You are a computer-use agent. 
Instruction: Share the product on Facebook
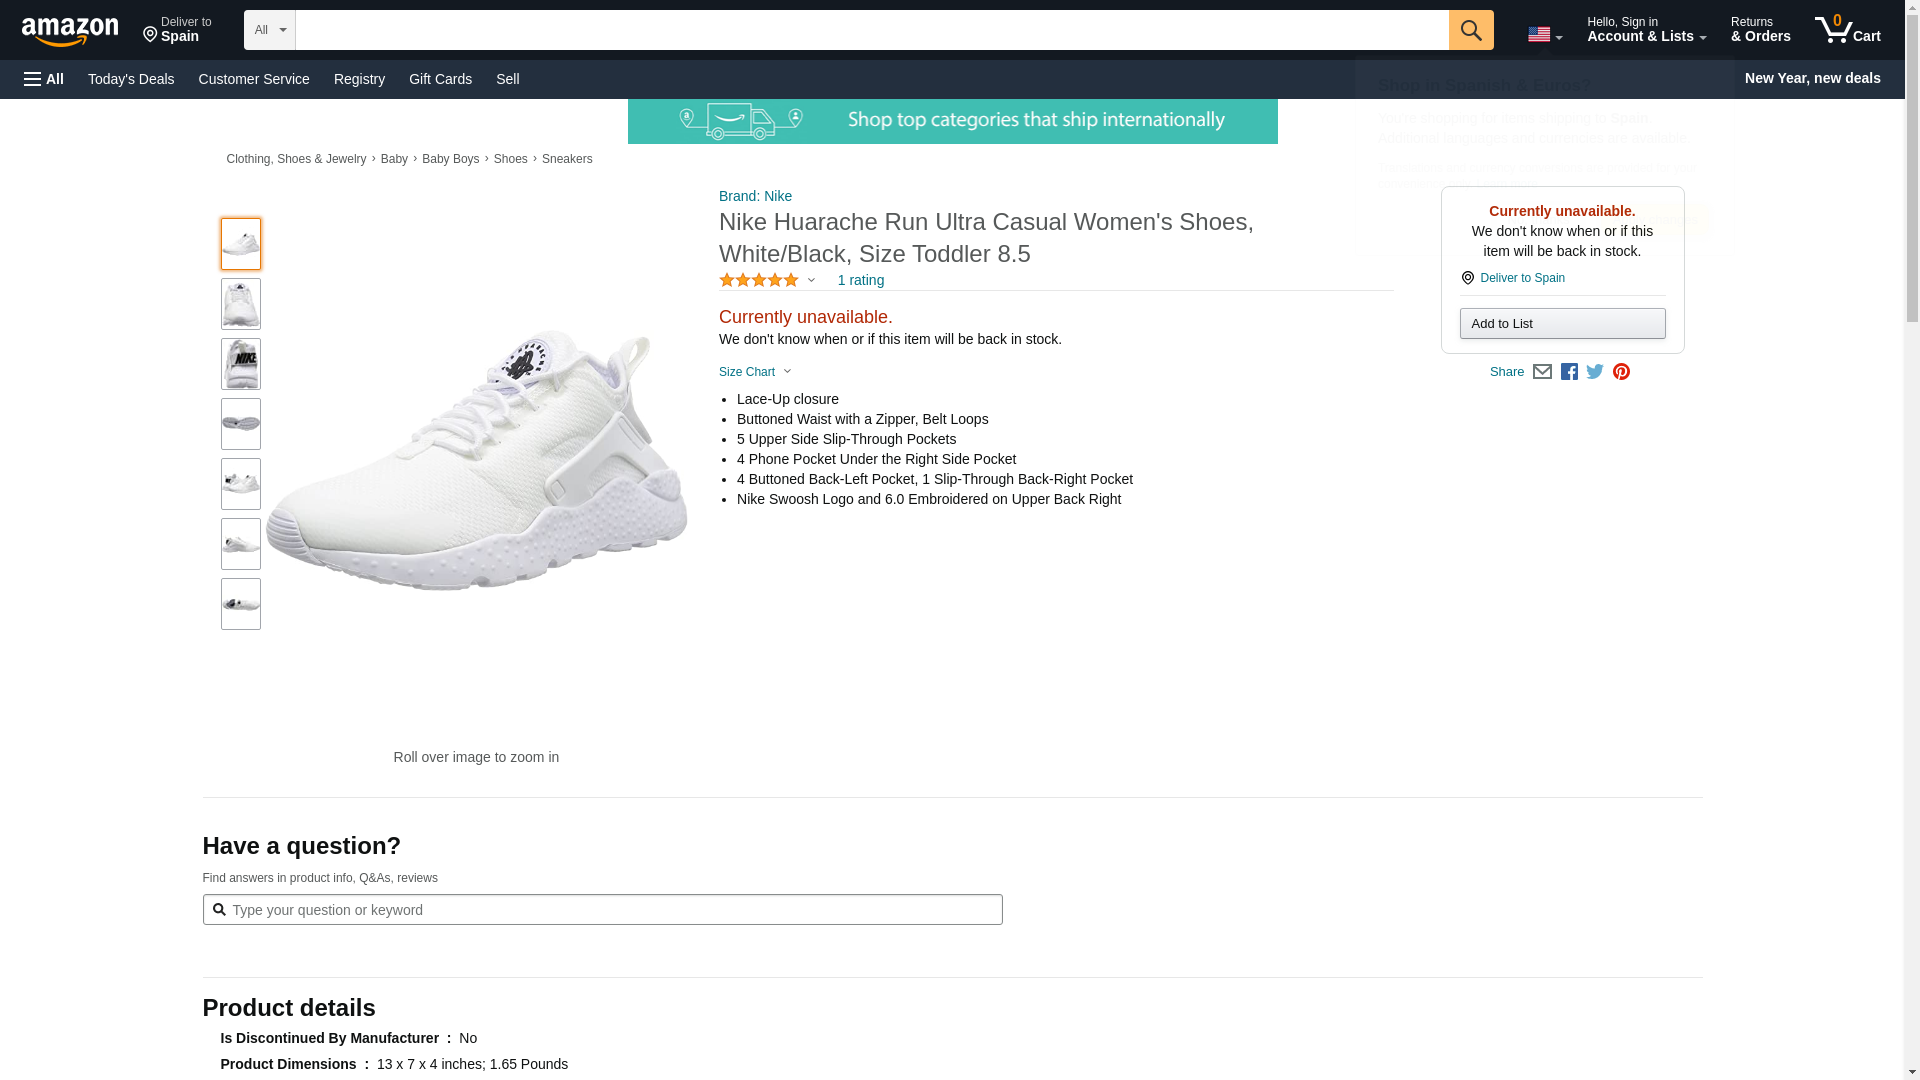coord(1569,372)
